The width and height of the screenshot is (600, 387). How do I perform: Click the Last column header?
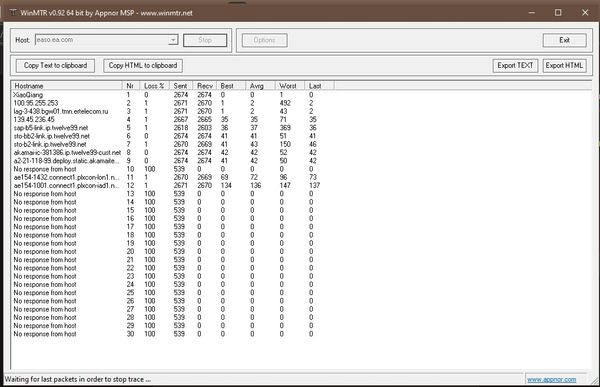click(319, 86)
